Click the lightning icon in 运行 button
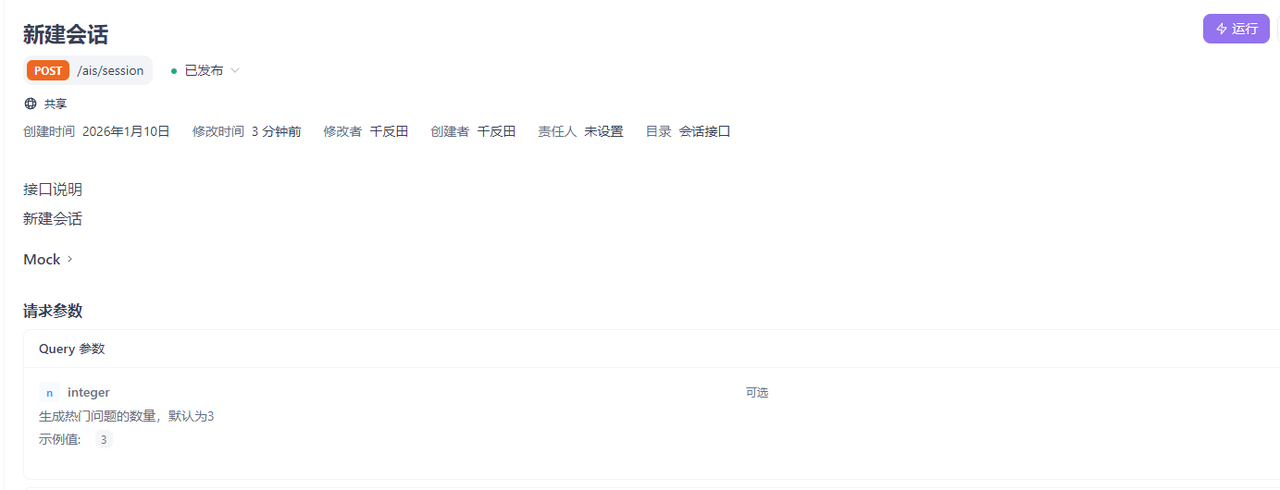The image size is (1280, 490). [1221, 29]
